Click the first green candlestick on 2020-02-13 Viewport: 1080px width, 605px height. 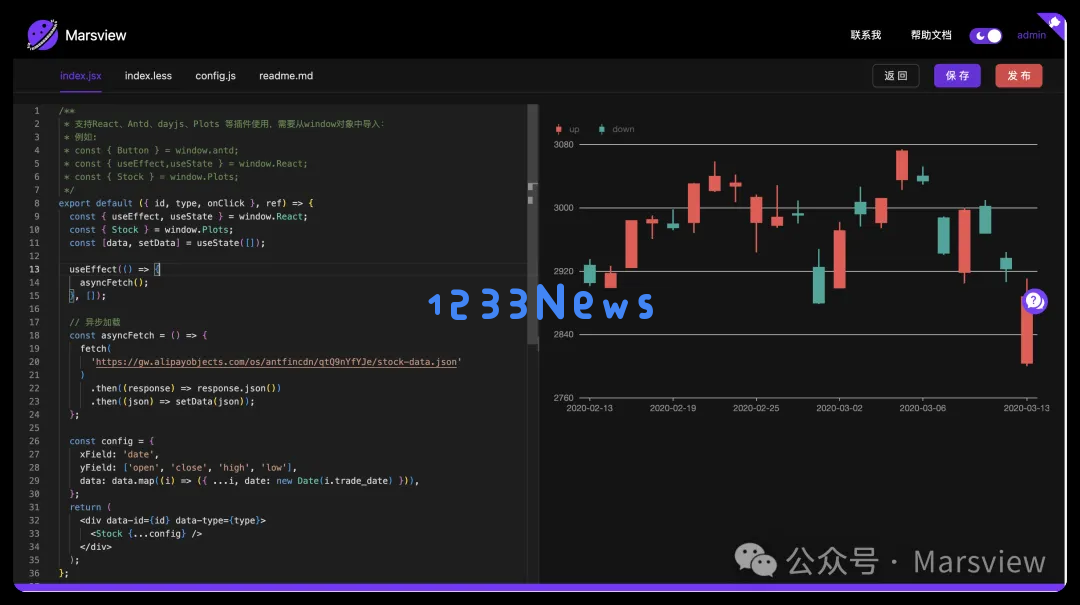(x=590, y=274)
